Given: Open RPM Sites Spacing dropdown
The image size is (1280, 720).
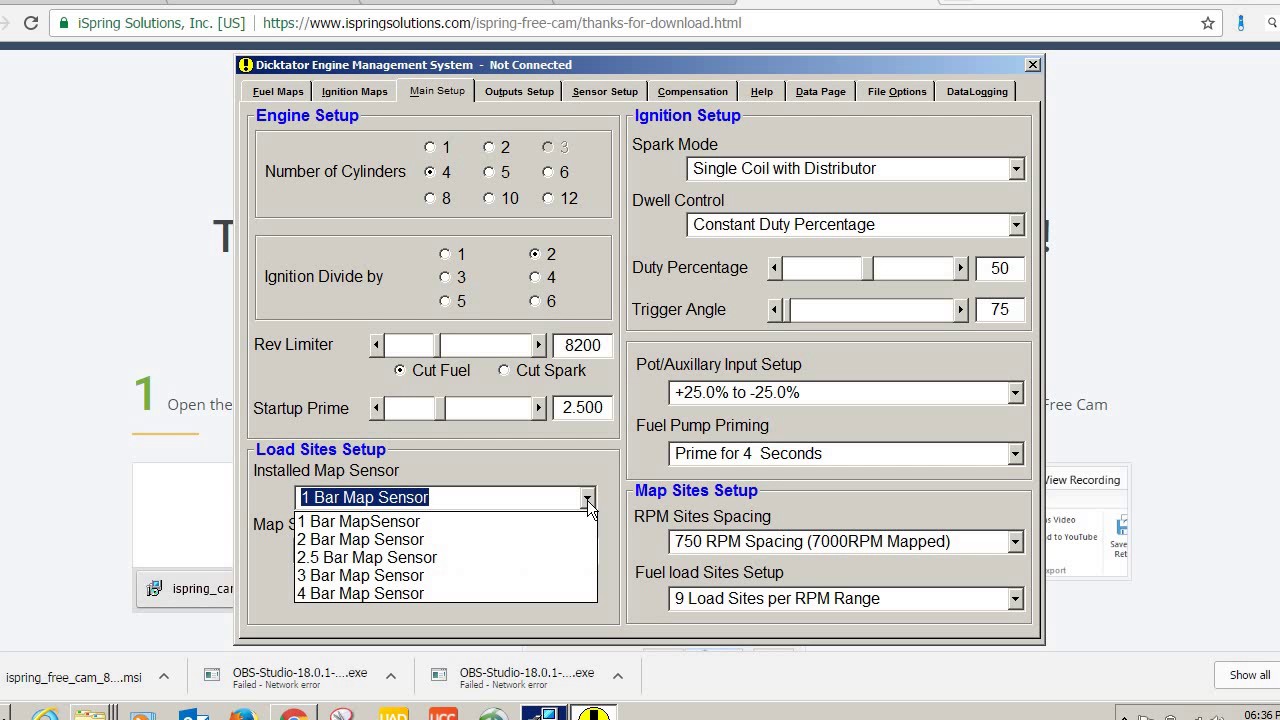Looking at the screenshot, I should [x=1015, y=542].
